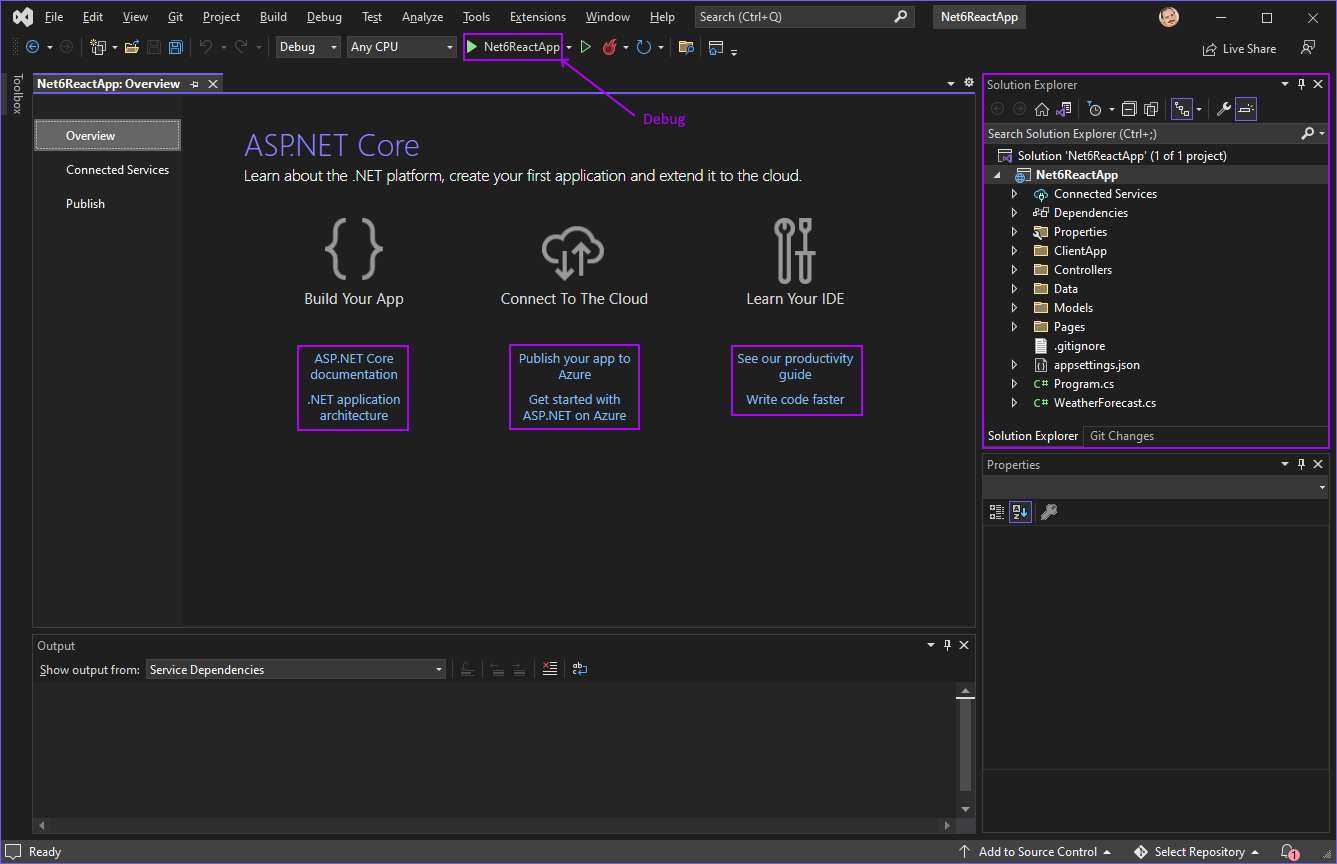Pin the Net6ReactApp Overview tab
Image resolution: width=1337 pixels, height=864 pixels.
(x=194, y=84)
